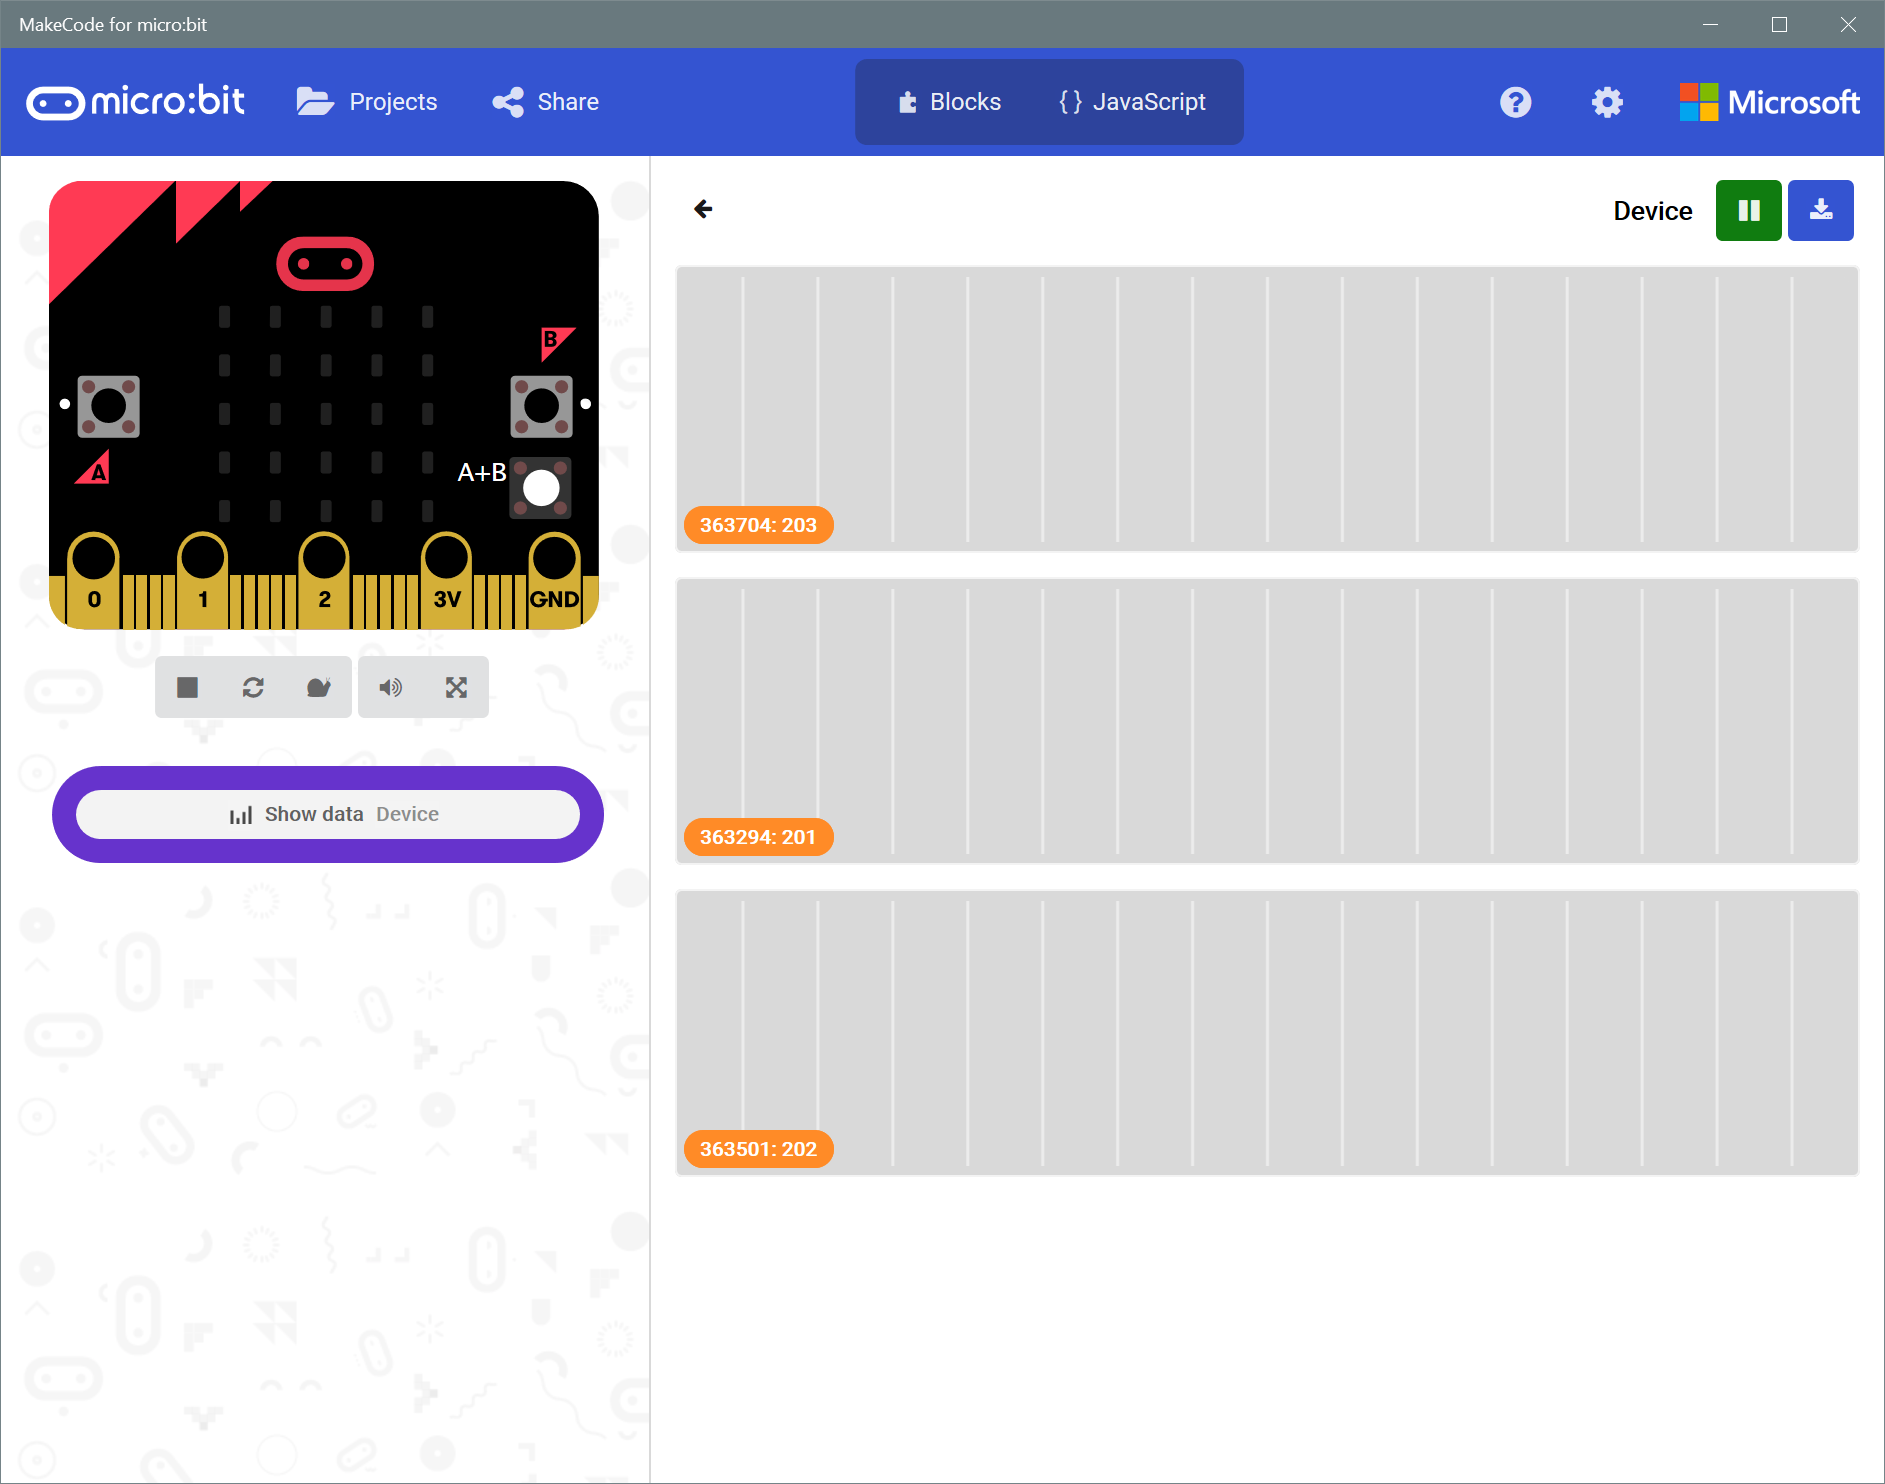This screenshot has height=1484, width=1885.
Task: Select the 363704: 203 data label
Action: (758, 525)
